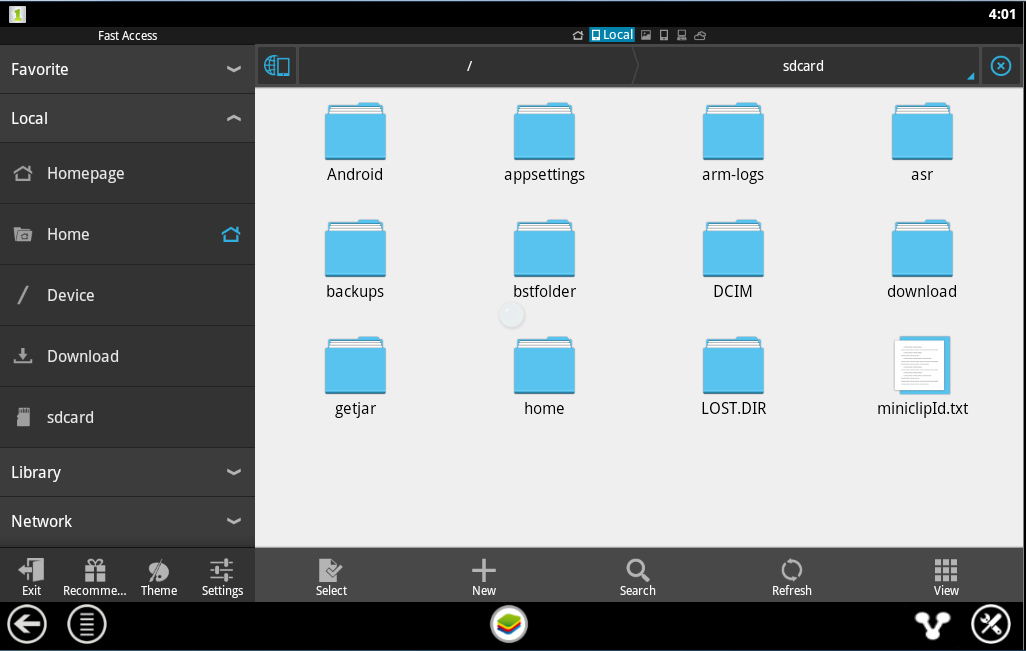The width and height of the screenshot is (1026, 651).
Task: Exit the file explorer app
Action: (x=31, y=577)
